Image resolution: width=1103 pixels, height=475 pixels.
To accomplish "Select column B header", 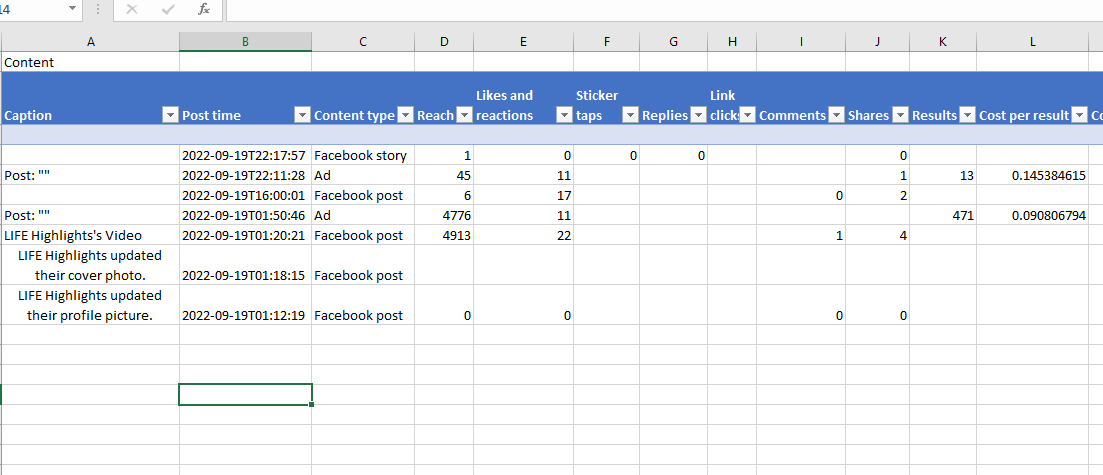I will (245, 41).
